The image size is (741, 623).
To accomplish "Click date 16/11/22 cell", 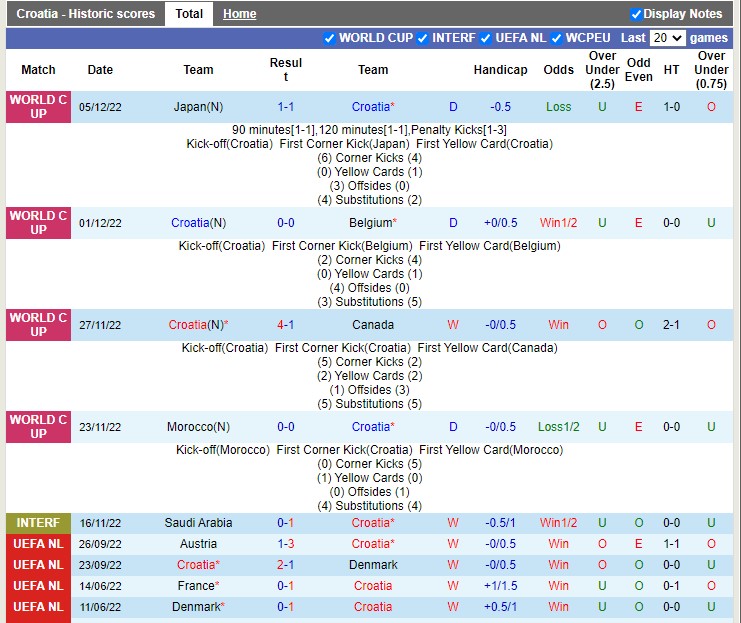I will pyautogui.click(x=100, y=523).
